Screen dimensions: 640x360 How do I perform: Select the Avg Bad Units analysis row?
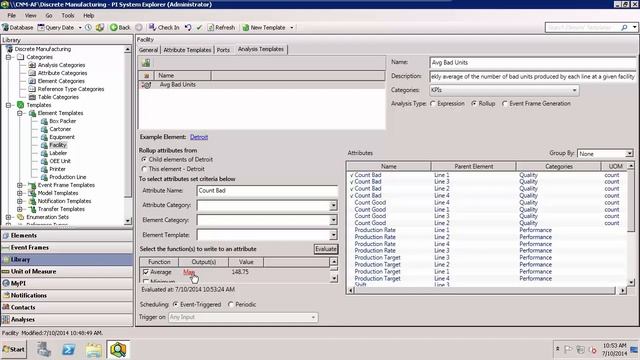pyautogui.click(x=262, y=84)
